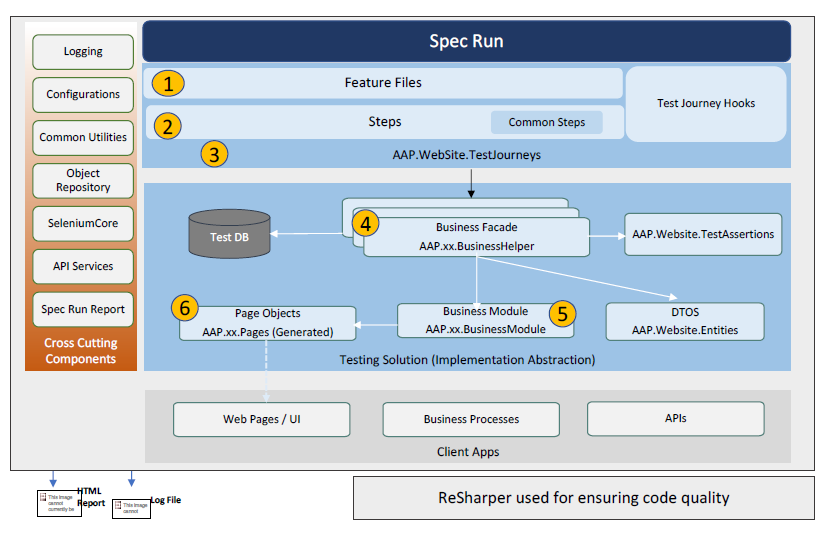Click the number 4 marker on Business Facade
This screenshot has height=537, width=829.
pos(365,224)
